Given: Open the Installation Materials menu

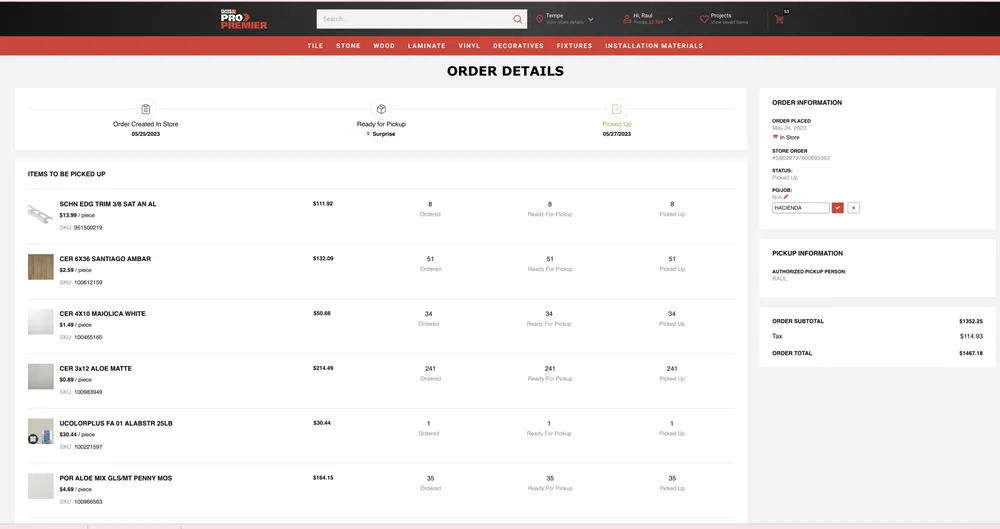Looking at the screenshot, I should tap(654, 46).
